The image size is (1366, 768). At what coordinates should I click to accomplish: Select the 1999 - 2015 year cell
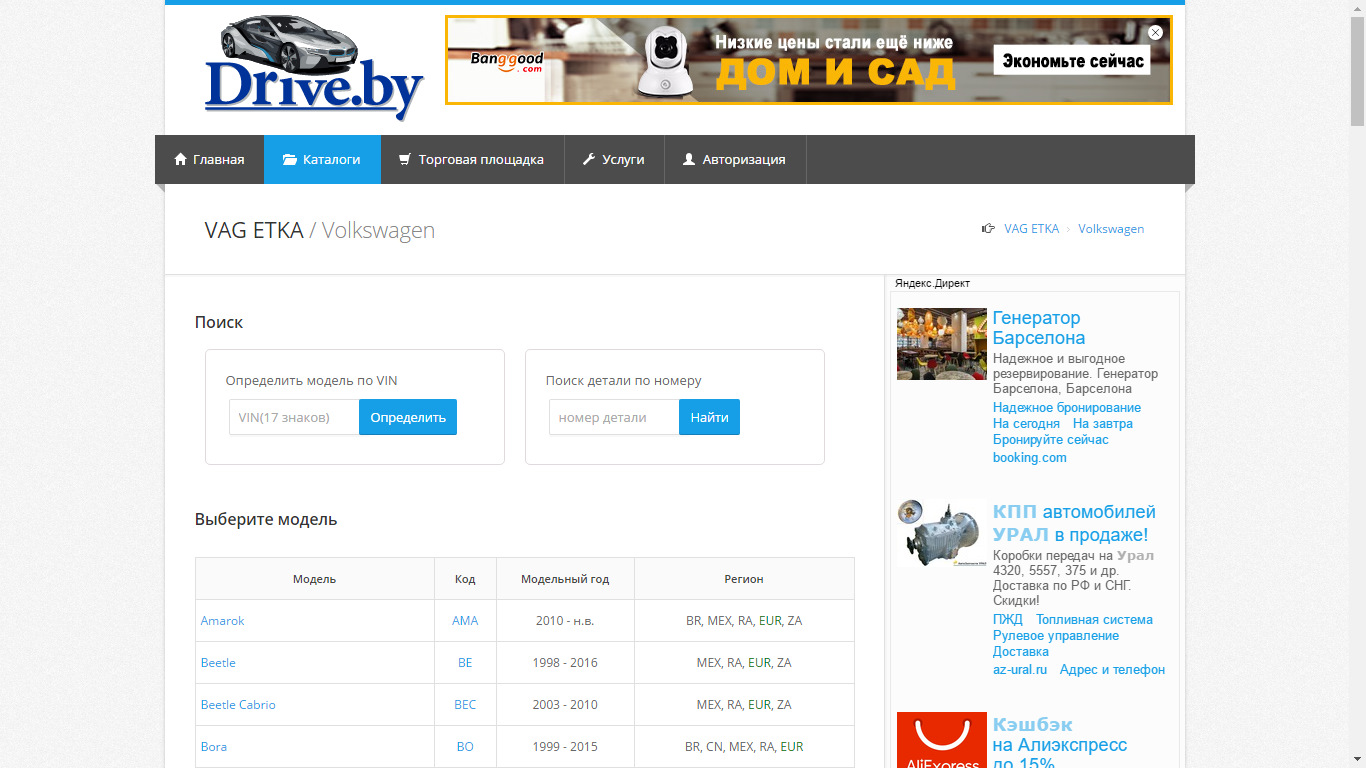coord(565,747)
